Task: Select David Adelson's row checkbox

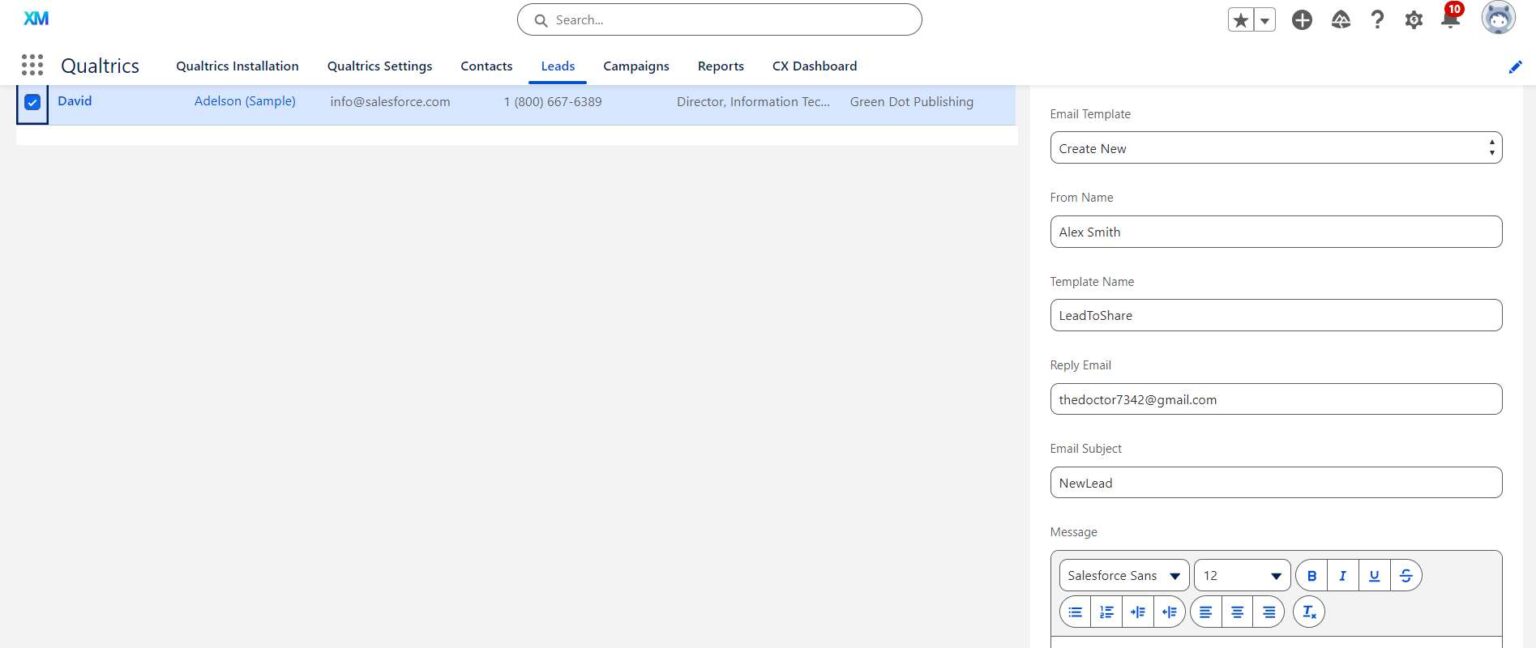Action: [x=32, y=101]
